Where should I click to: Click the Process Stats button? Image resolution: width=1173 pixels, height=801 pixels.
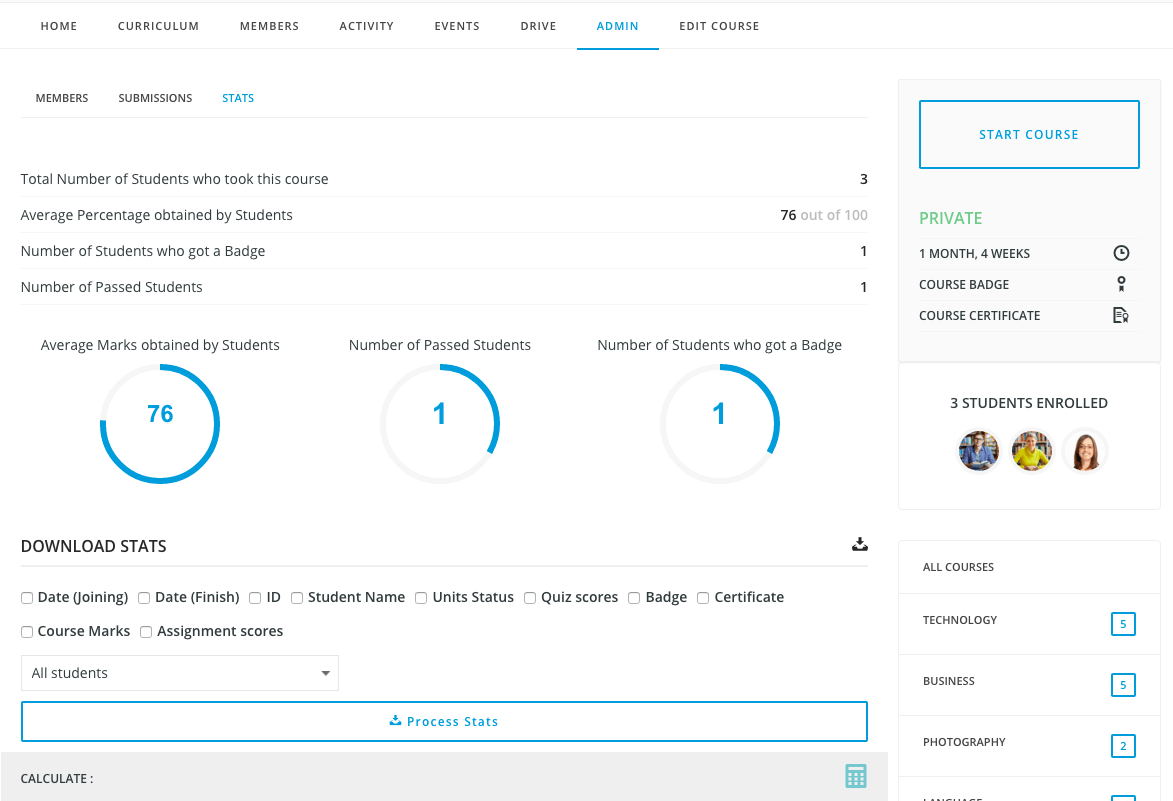click(x=444, y=721)
